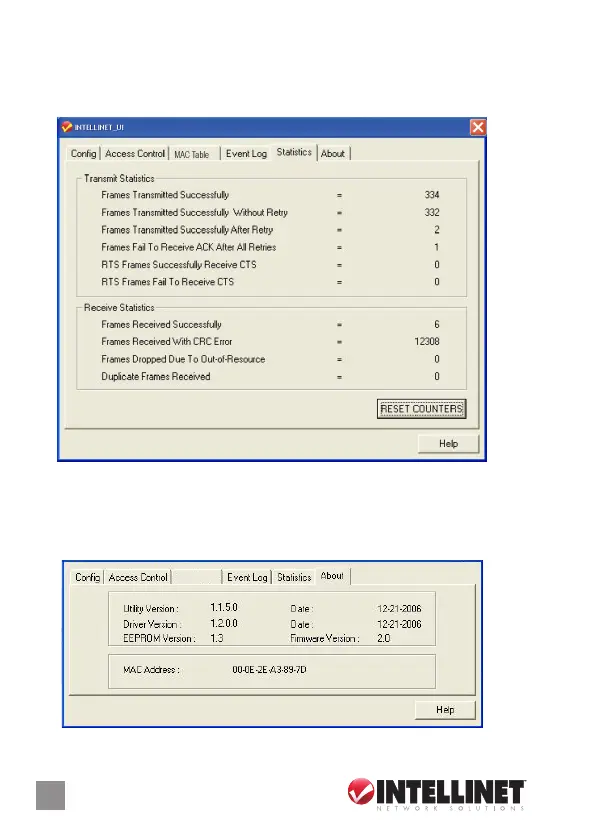The image size is (595, 839).
Task: Switch to the Event Log tab in the Statistics window
Action: point(246,154)
